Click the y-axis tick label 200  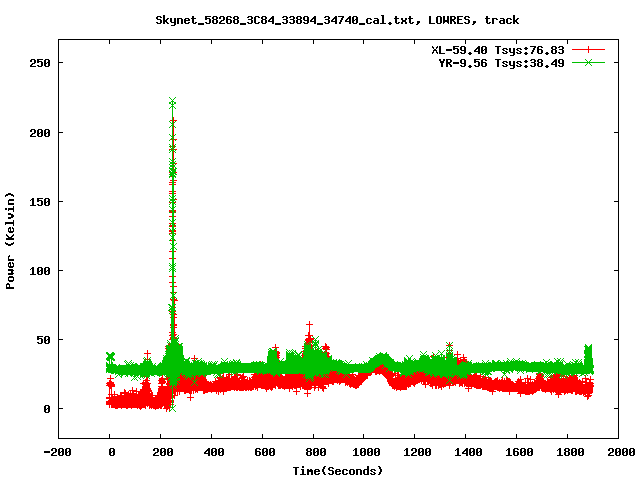tap(40, 133)
